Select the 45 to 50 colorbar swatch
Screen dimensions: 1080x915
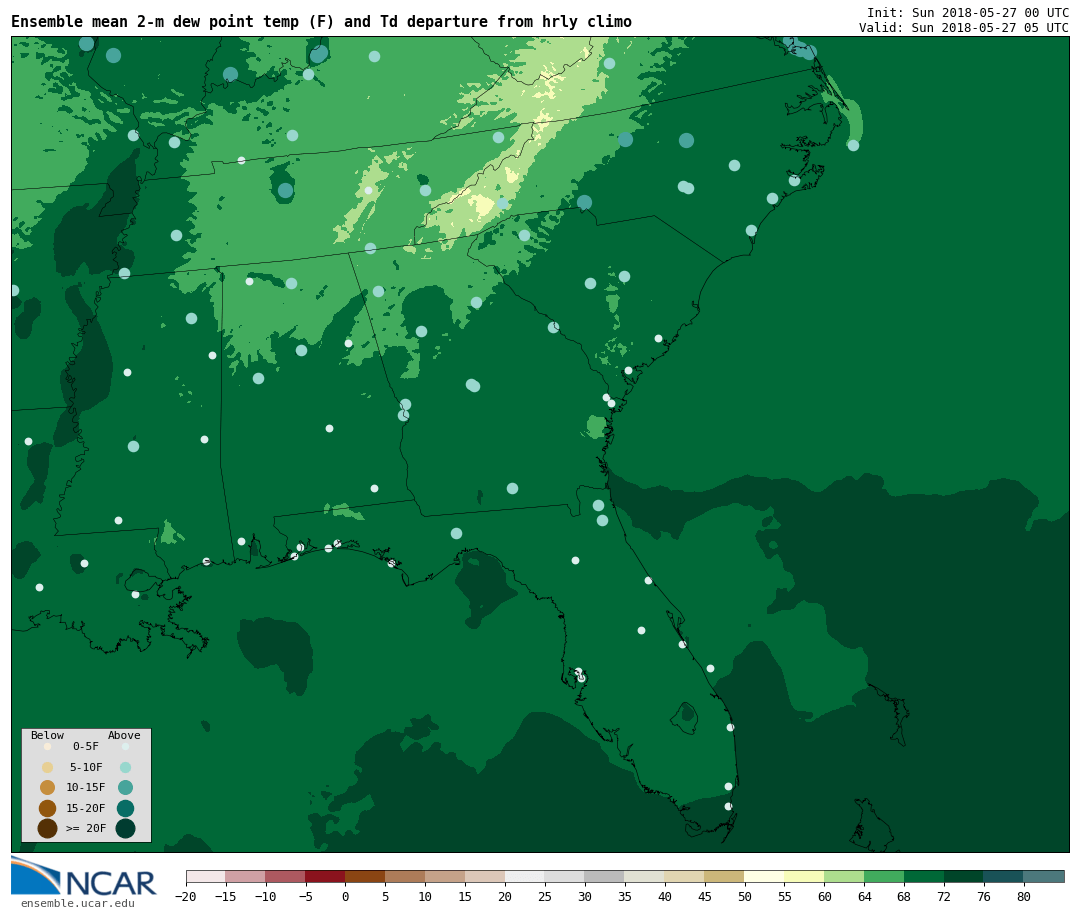pos(725,876)
